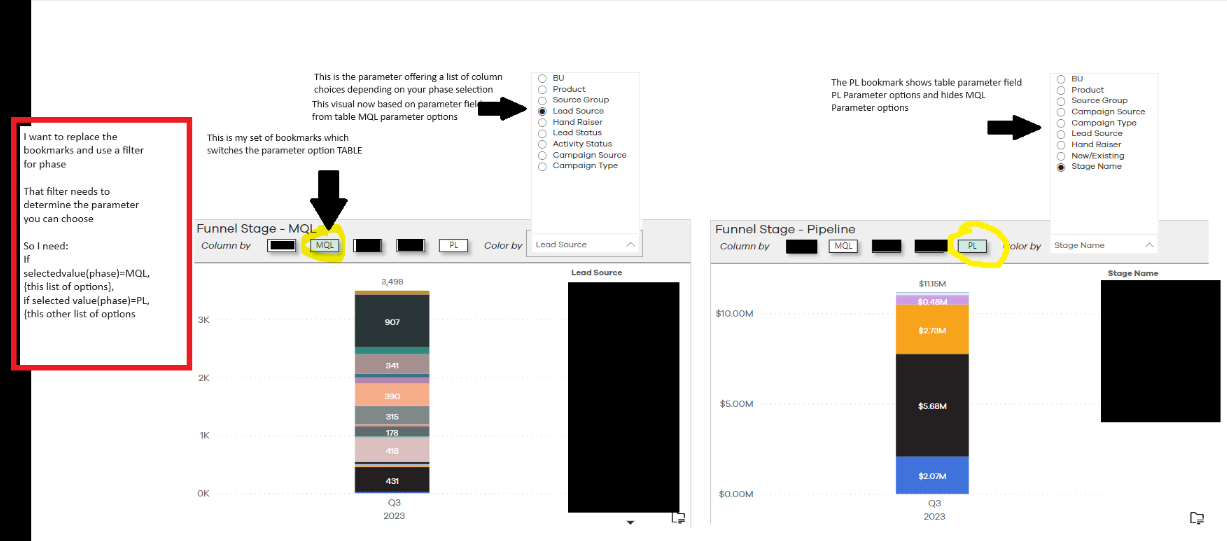Click the Funnel Stage - MQL chart title
The height and width of the screenshot is (541, 1227).
pyautogui.click(x=255, y=228)
